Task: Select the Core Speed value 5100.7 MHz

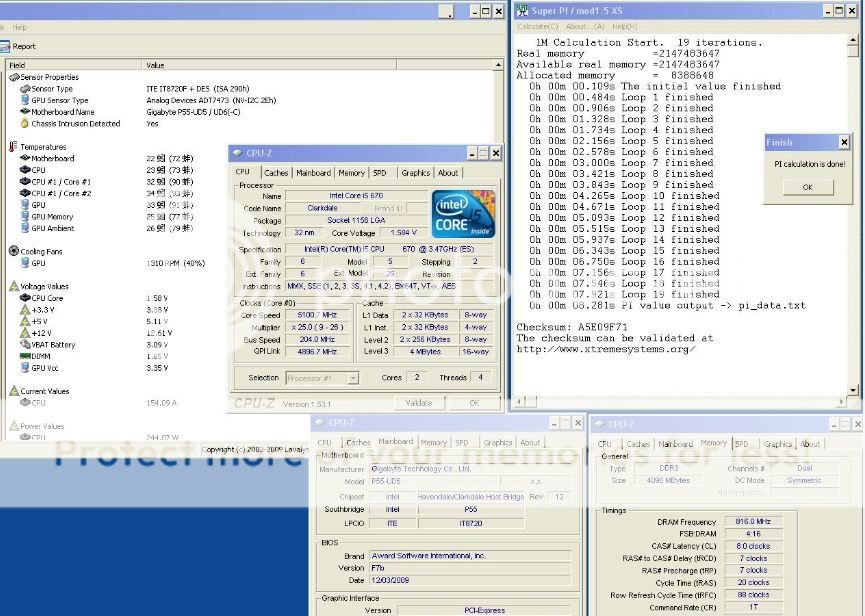Action: 317,315
